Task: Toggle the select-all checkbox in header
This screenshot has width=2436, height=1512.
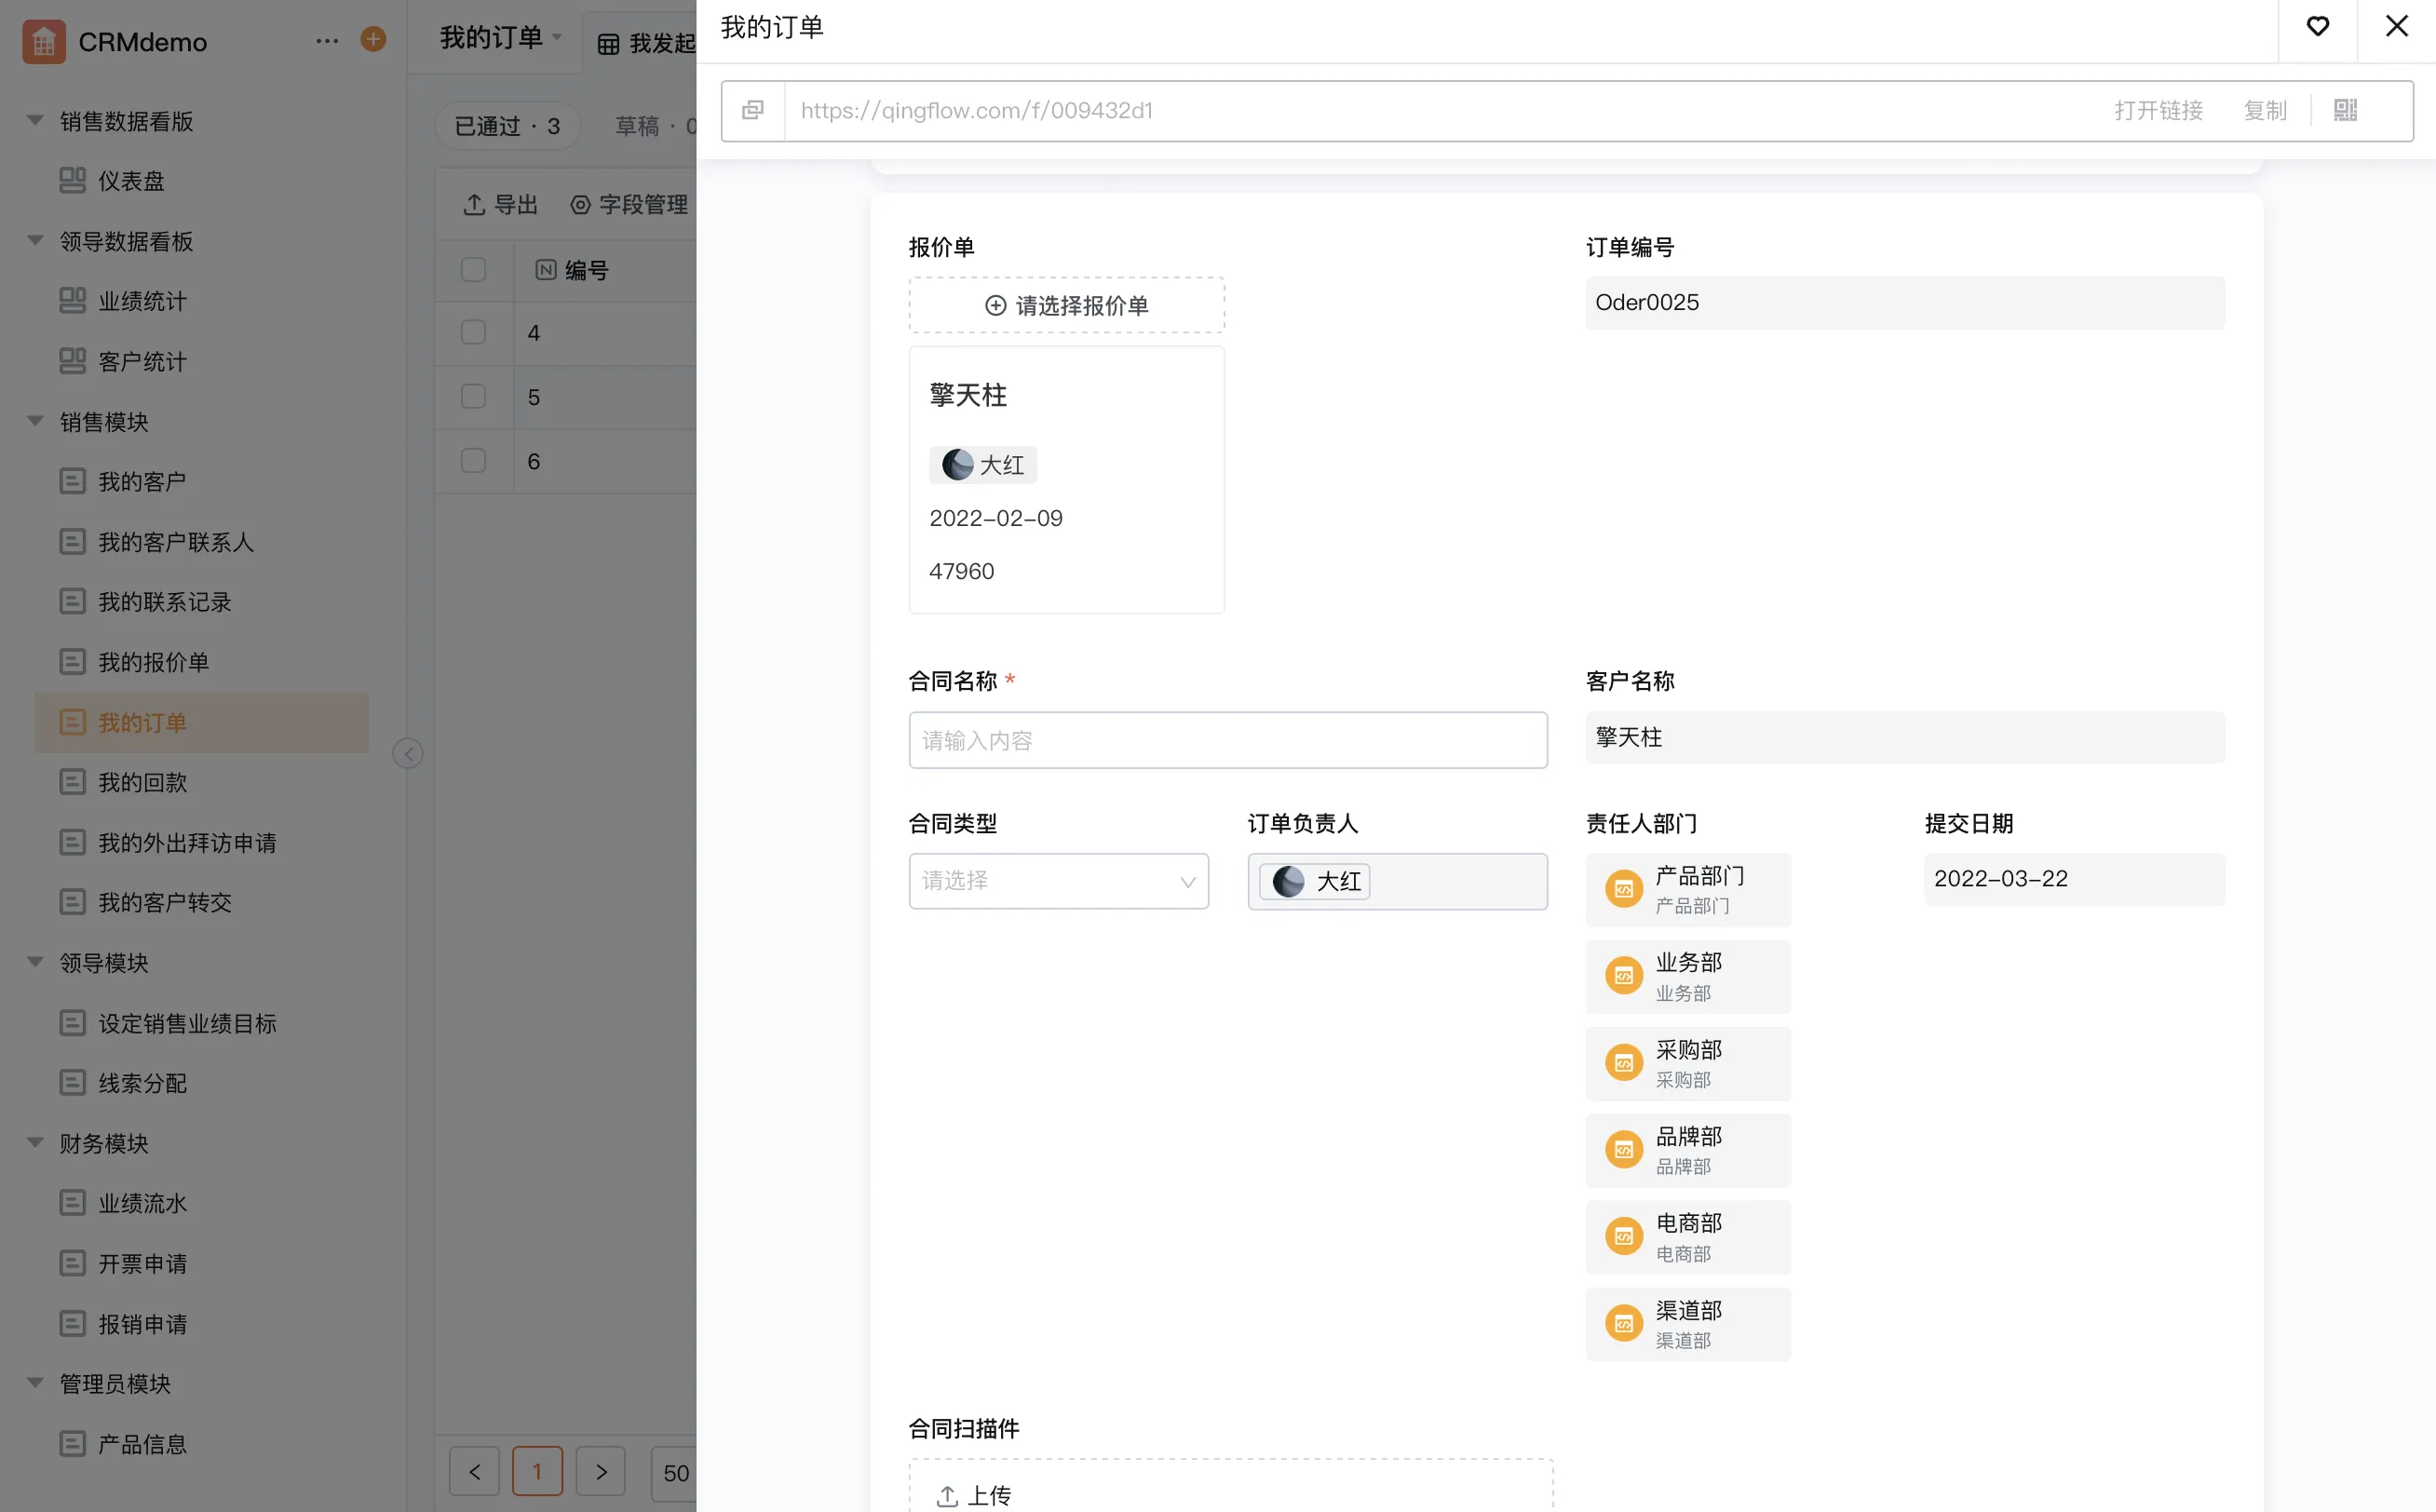Action: click(473, 270)
